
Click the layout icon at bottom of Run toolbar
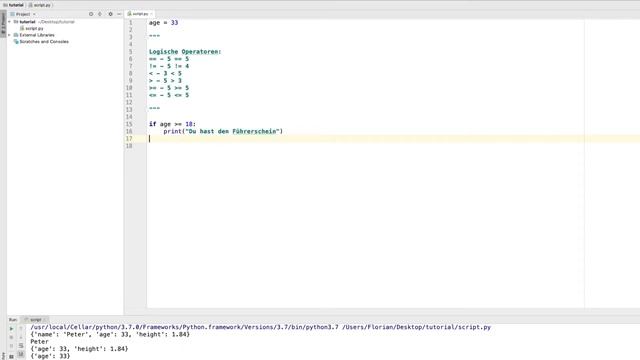[x=11, y=356]
